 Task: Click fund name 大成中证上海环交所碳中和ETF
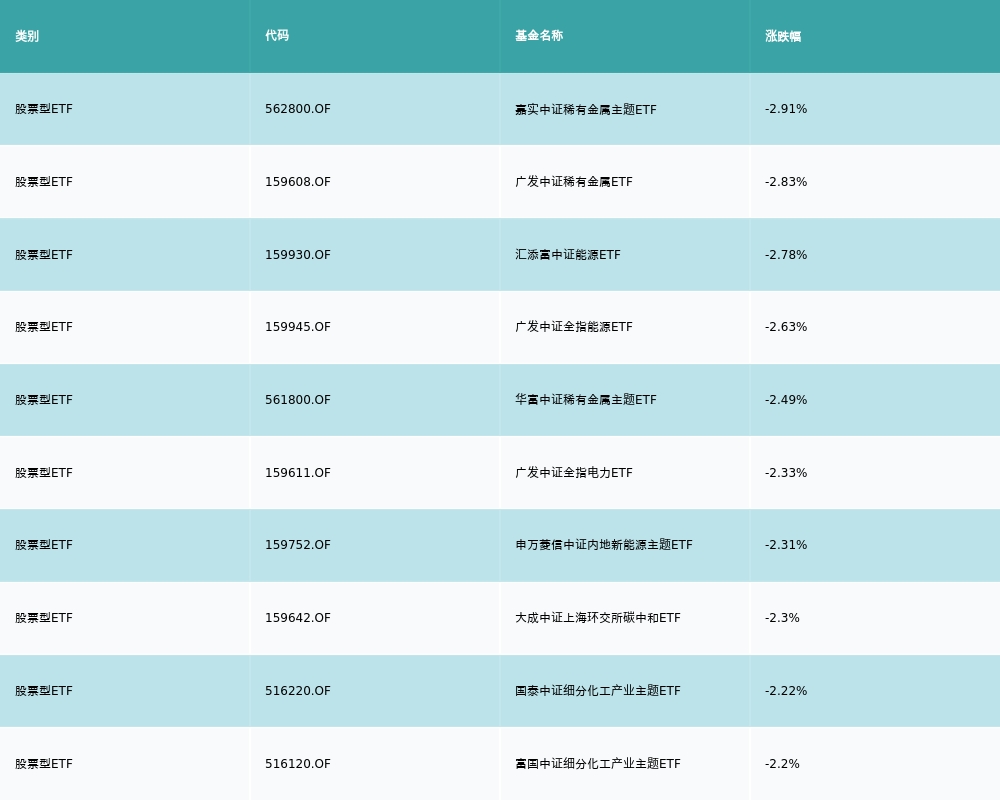[x=598, y=618]
